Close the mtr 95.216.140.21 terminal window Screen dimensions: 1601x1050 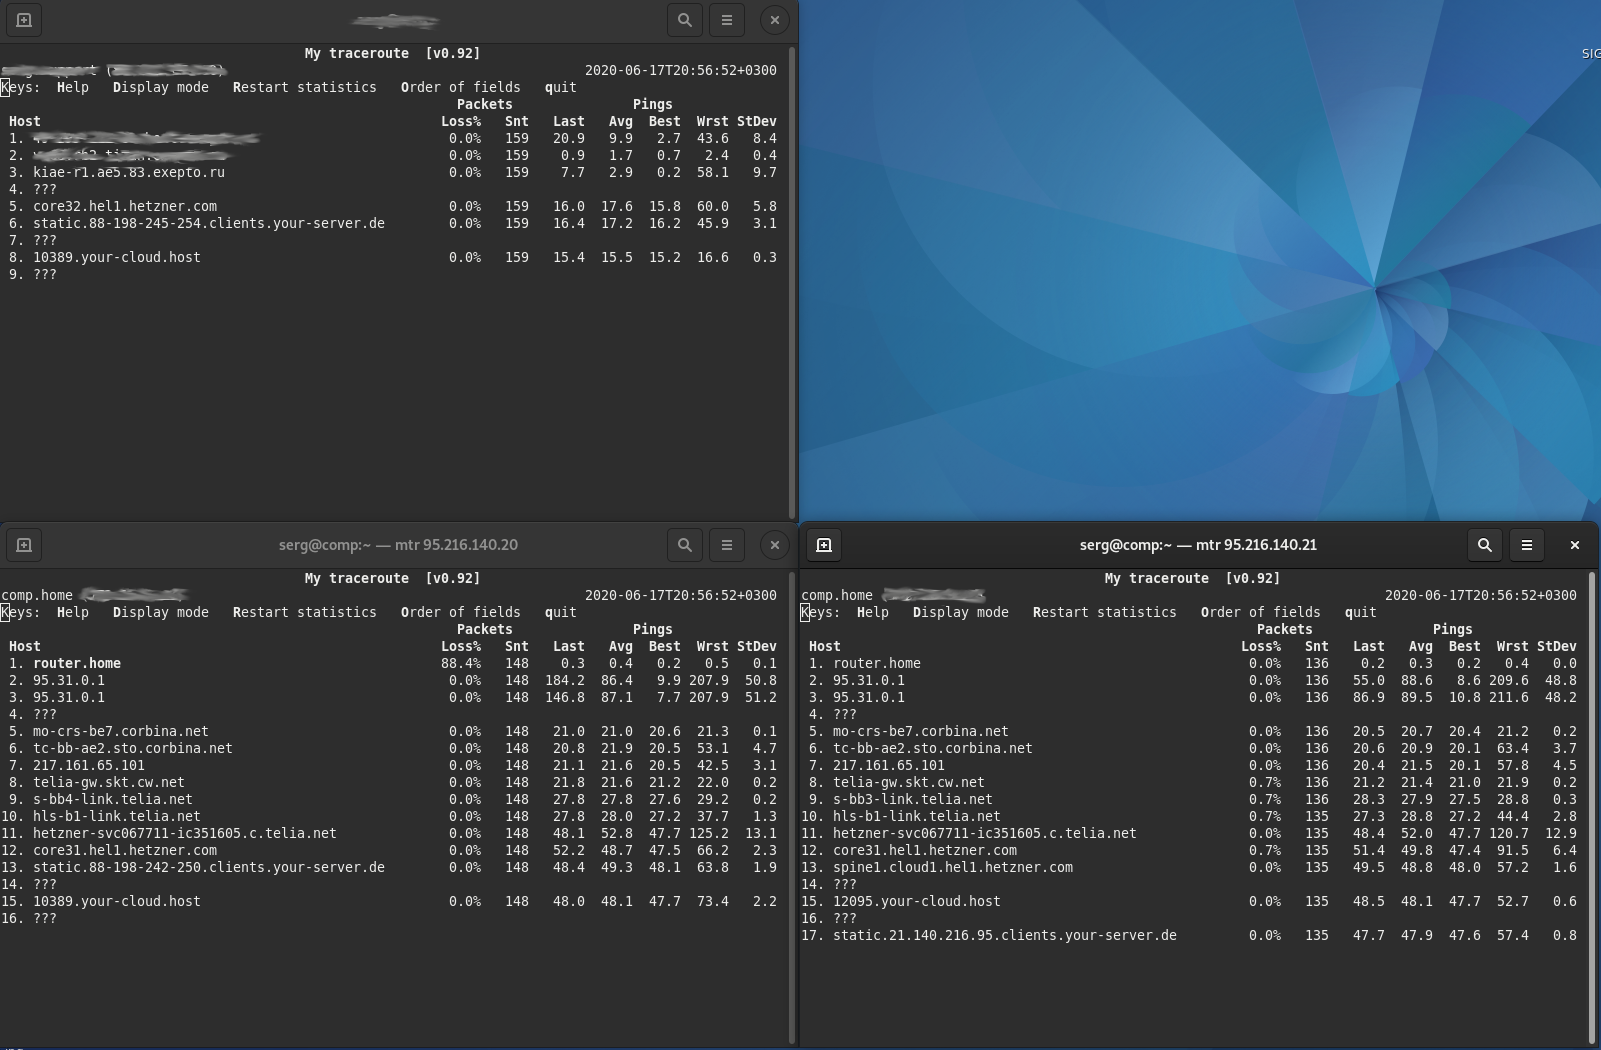click(1575, 545)
